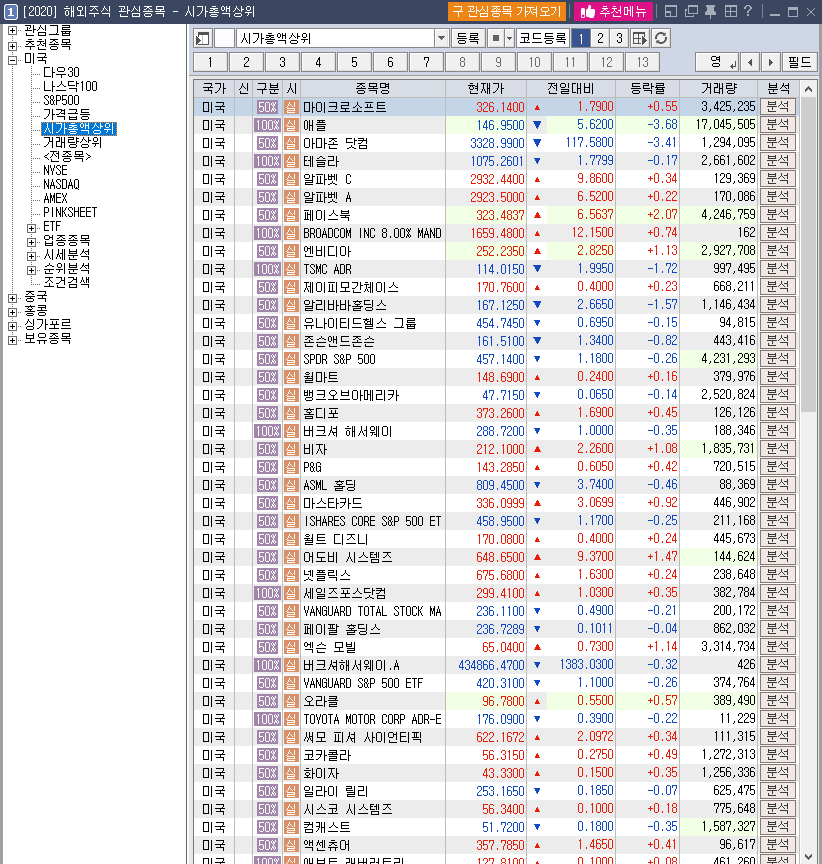The image size is (822, 864).
Task: Click the vertical scrollbar thumb of the table
Action: [808, 255]
